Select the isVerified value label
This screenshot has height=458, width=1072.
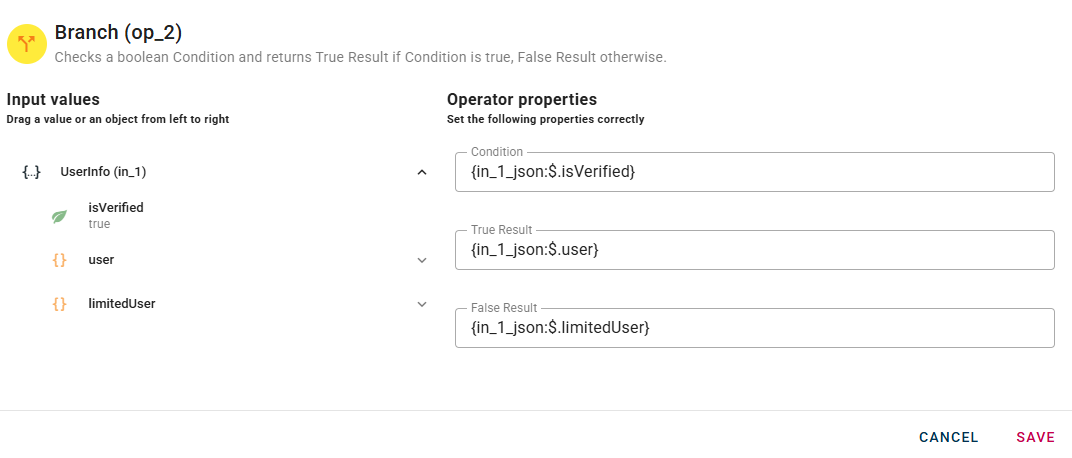tap(116, 208)
